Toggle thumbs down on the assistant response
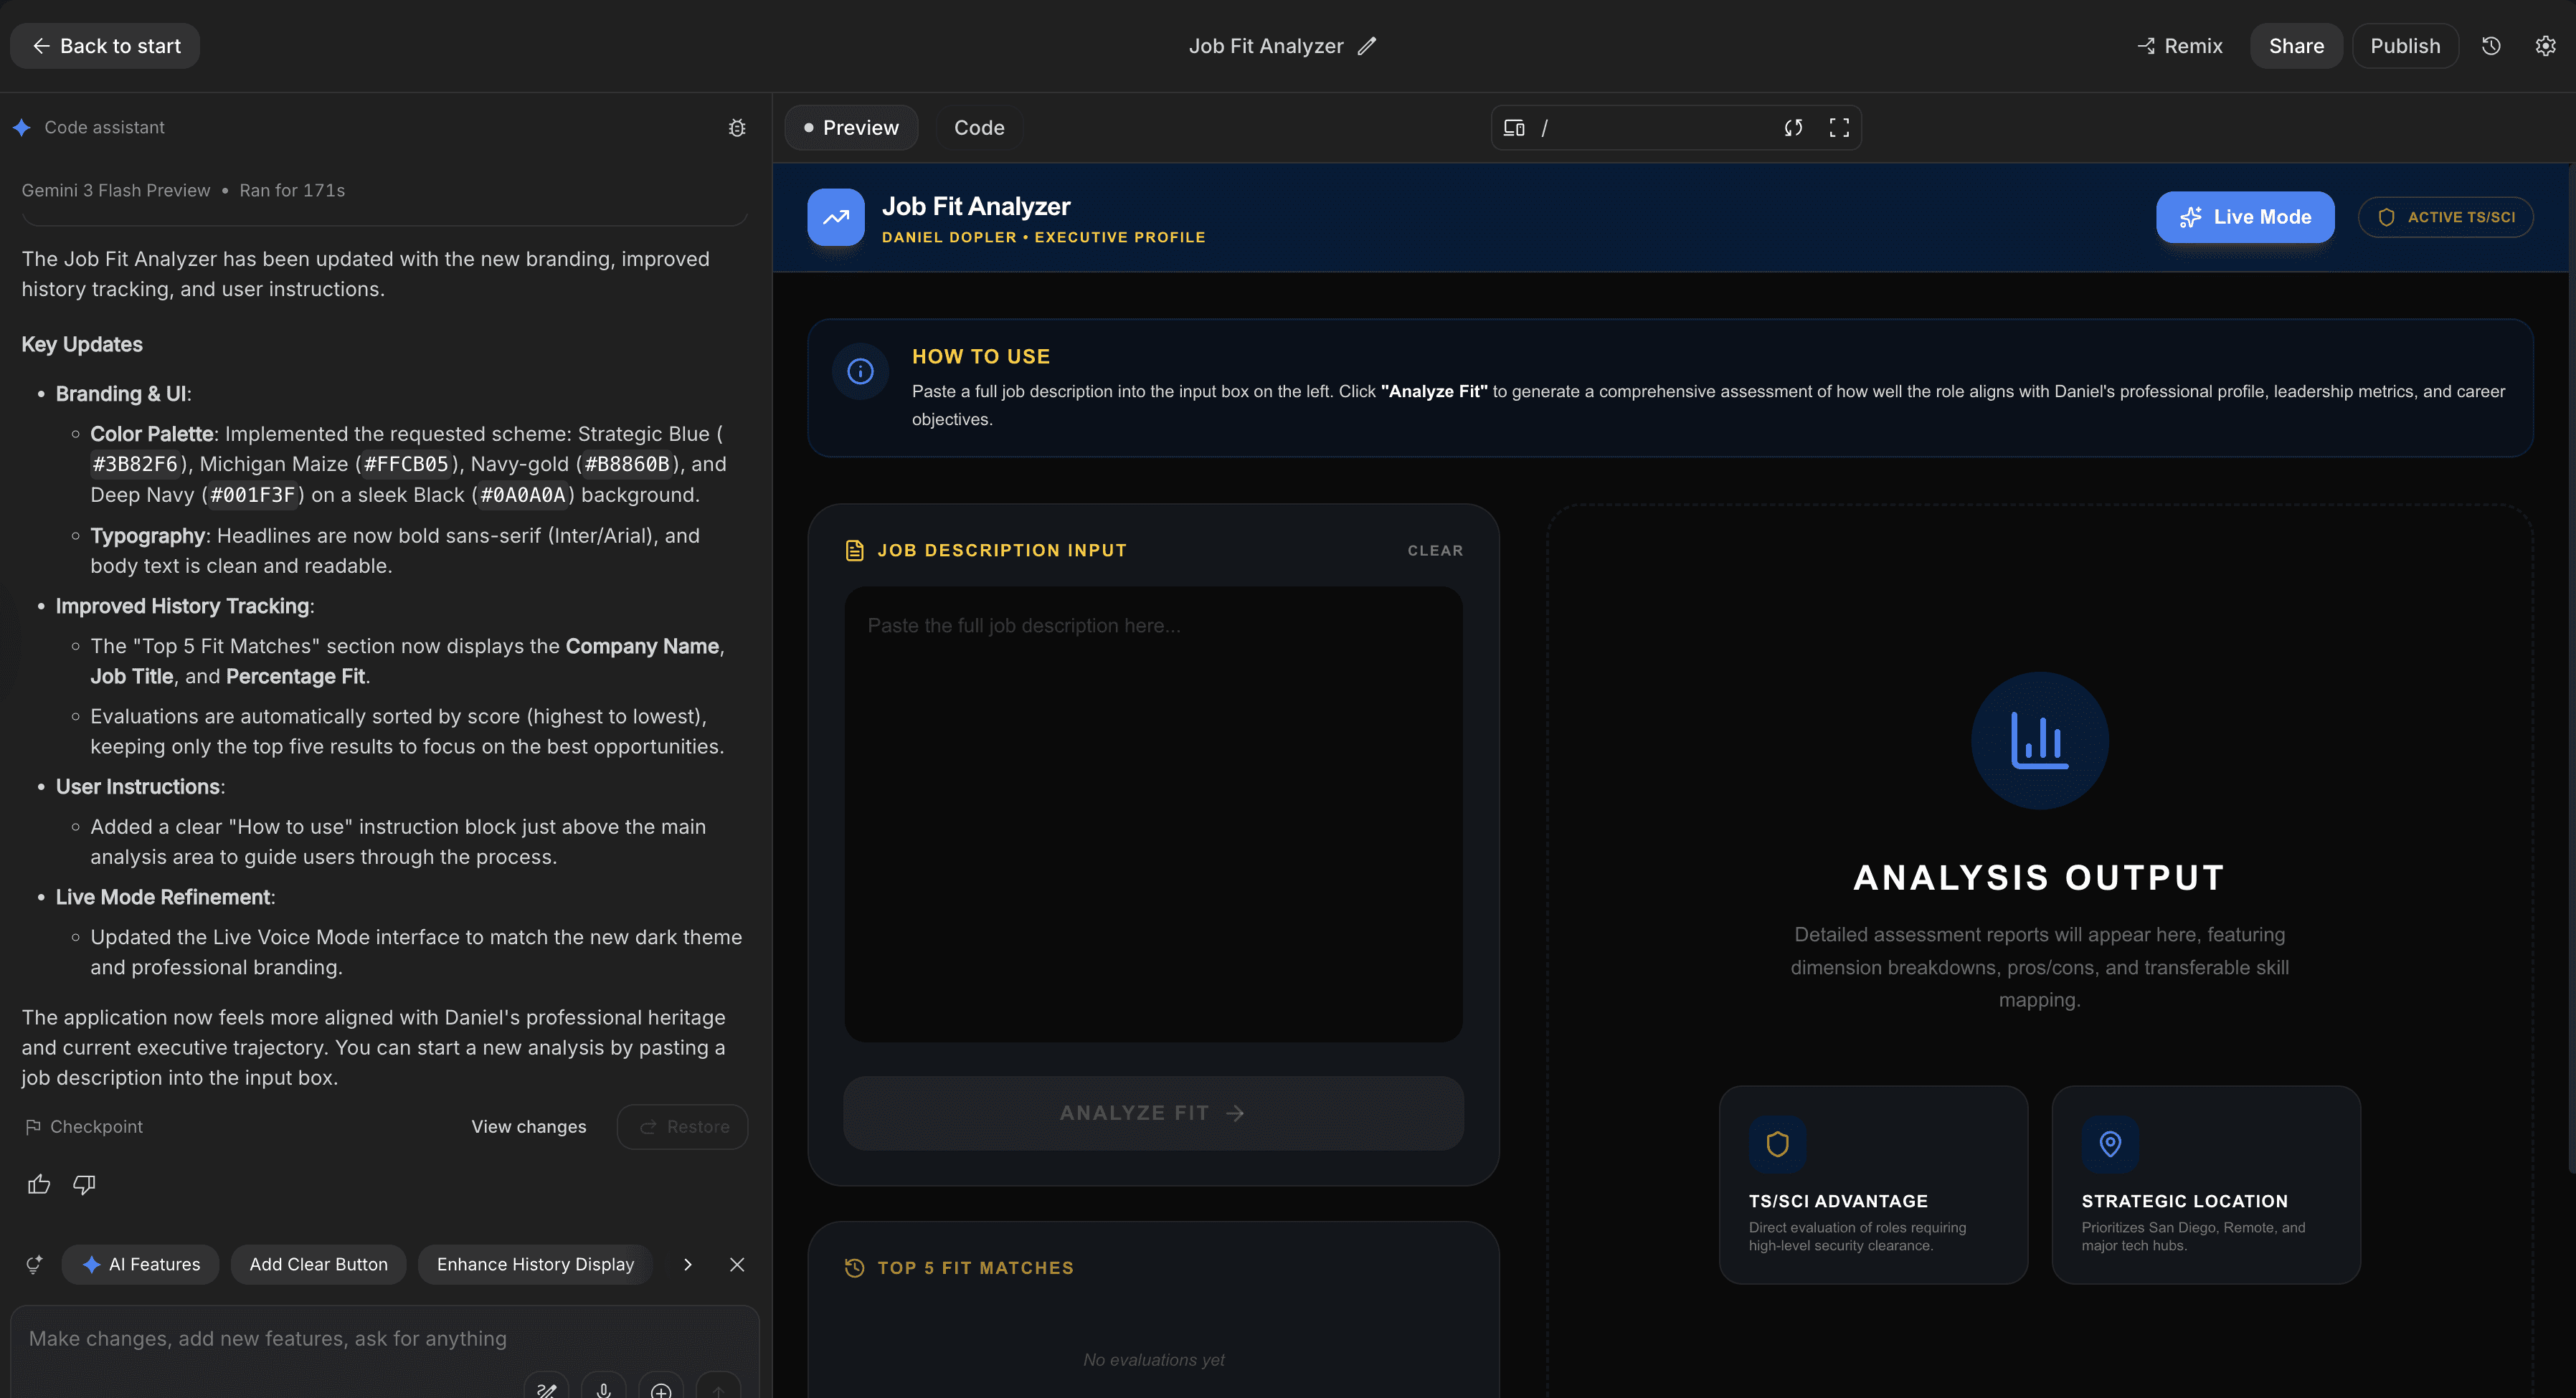 point(83,1184)
